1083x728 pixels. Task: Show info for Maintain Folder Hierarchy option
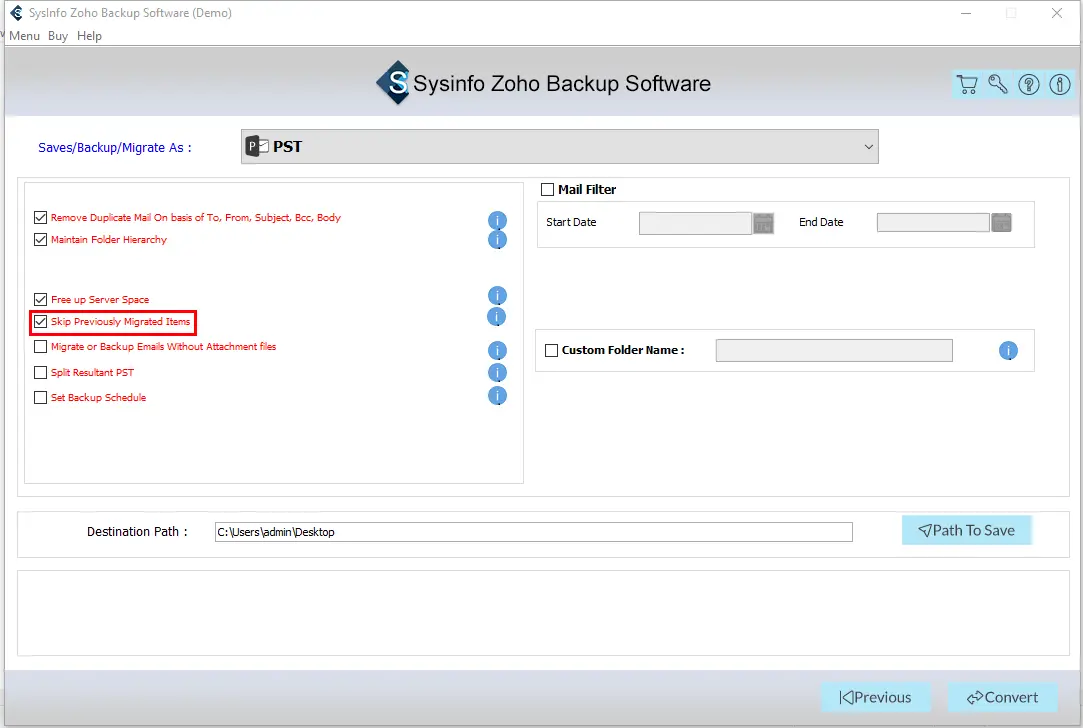point(497,240)
